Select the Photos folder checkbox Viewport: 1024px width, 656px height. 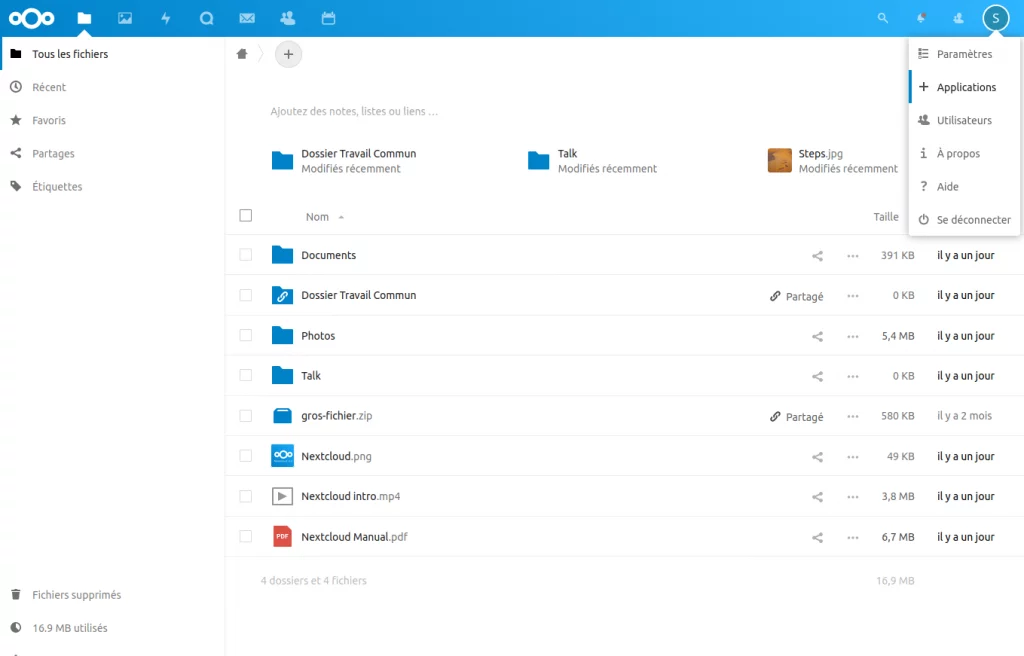[x=246, y=335]
